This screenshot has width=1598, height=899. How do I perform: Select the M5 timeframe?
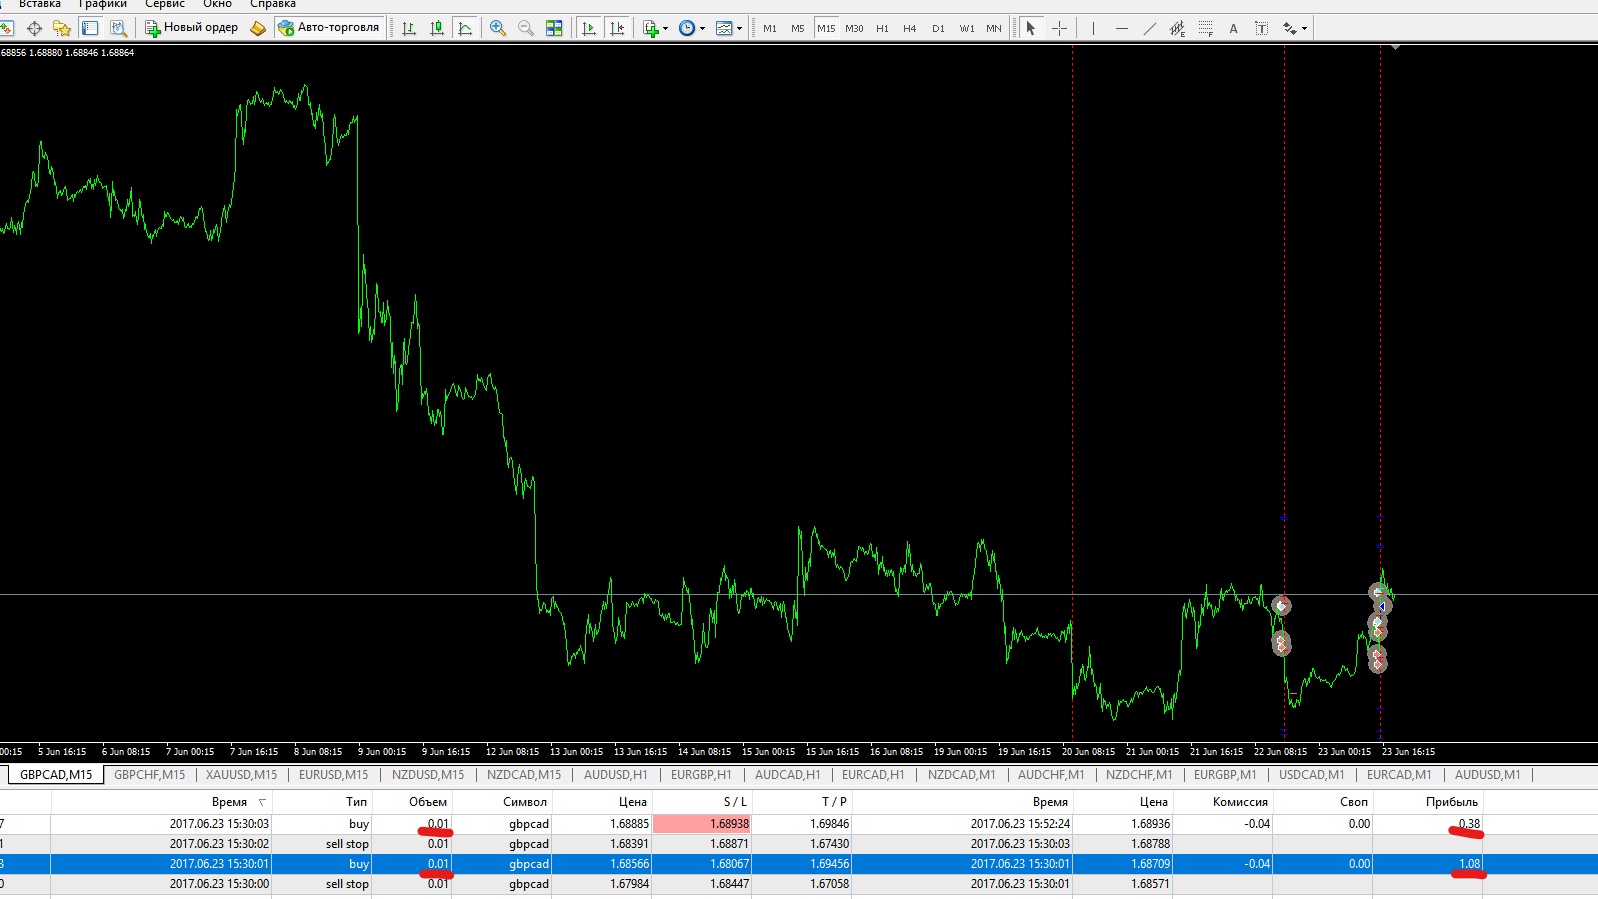798,28
